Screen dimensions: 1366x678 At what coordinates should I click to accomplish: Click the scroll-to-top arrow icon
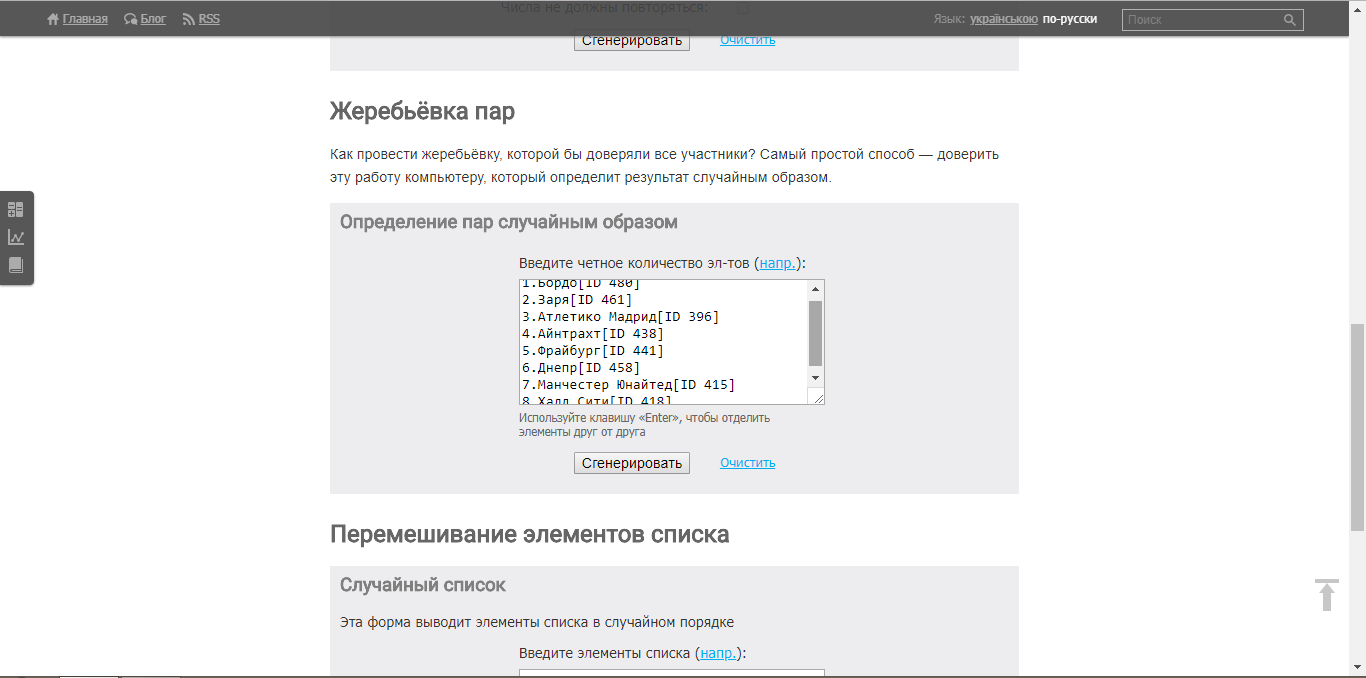point(1326,594)
